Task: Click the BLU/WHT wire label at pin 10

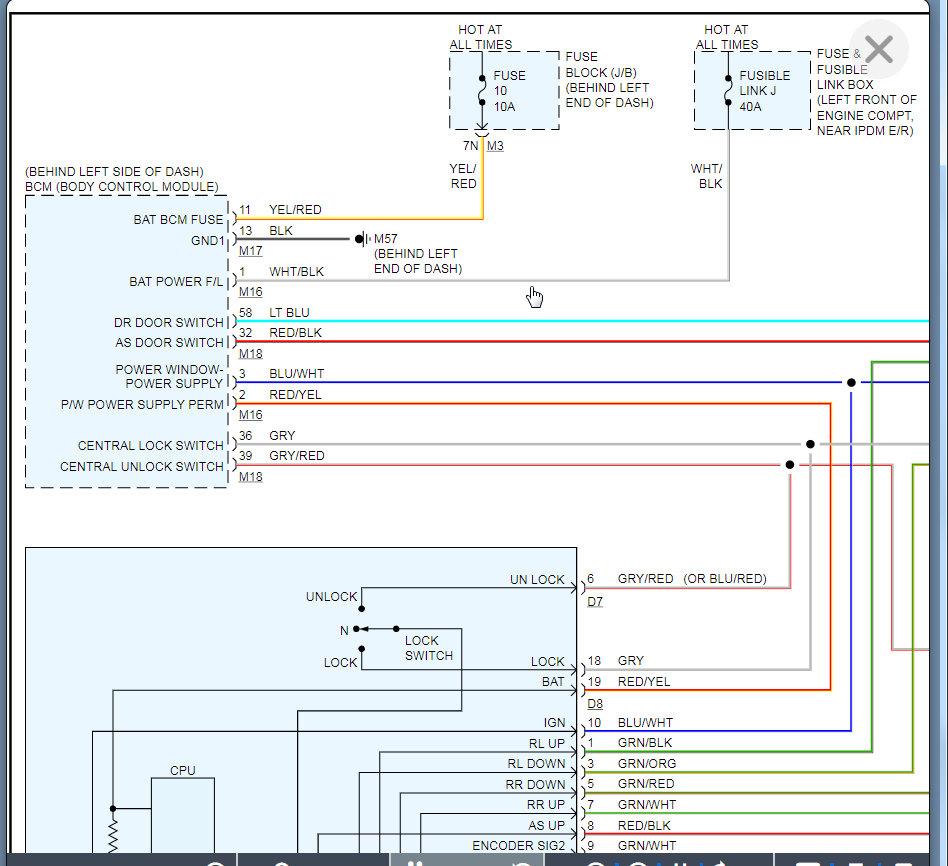Action: (645, 723)
